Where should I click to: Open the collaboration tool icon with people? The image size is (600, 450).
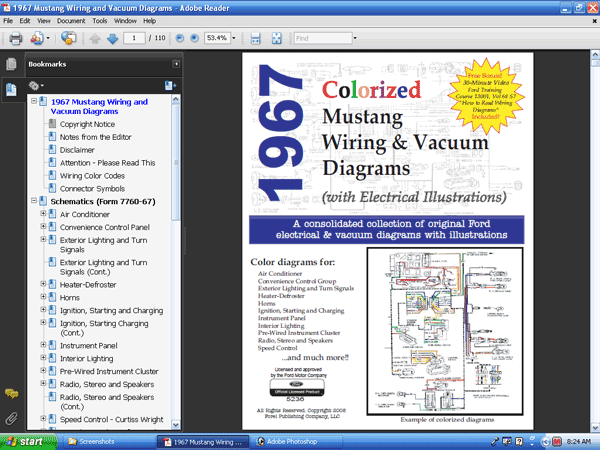click(37, 38)
